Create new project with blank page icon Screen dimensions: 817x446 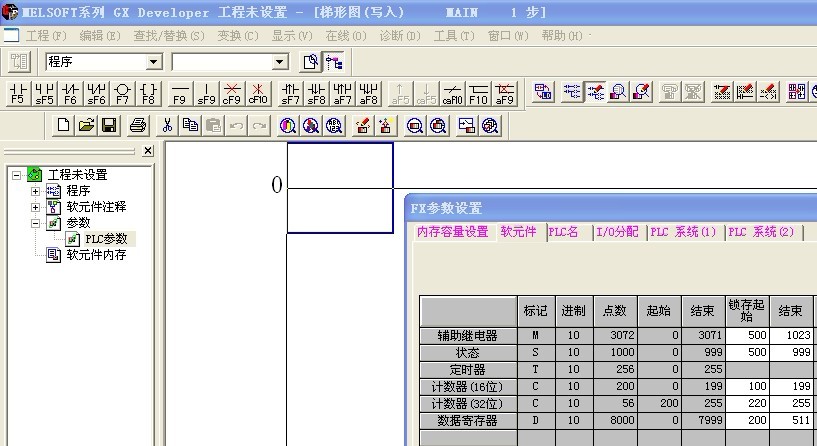click(63, 125)
